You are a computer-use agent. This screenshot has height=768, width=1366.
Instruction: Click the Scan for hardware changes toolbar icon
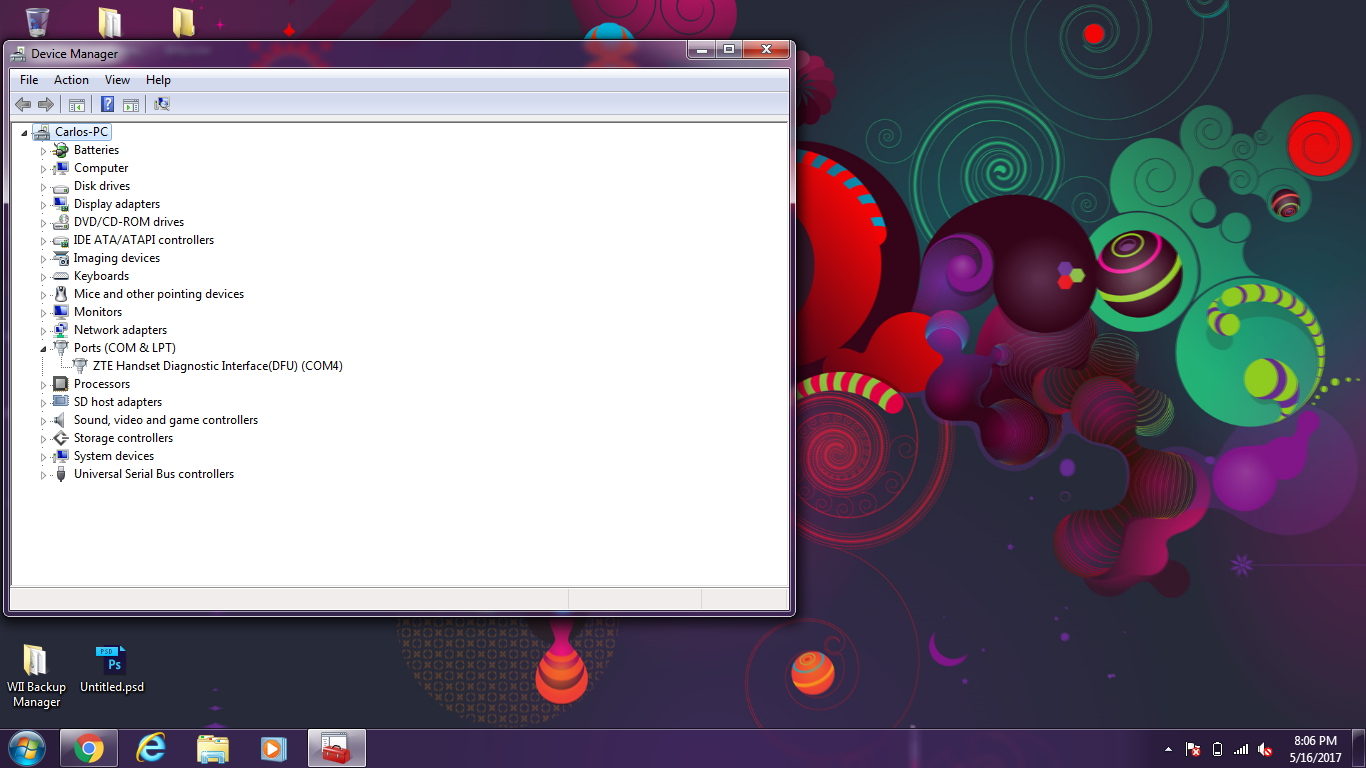tap(162, 104)
